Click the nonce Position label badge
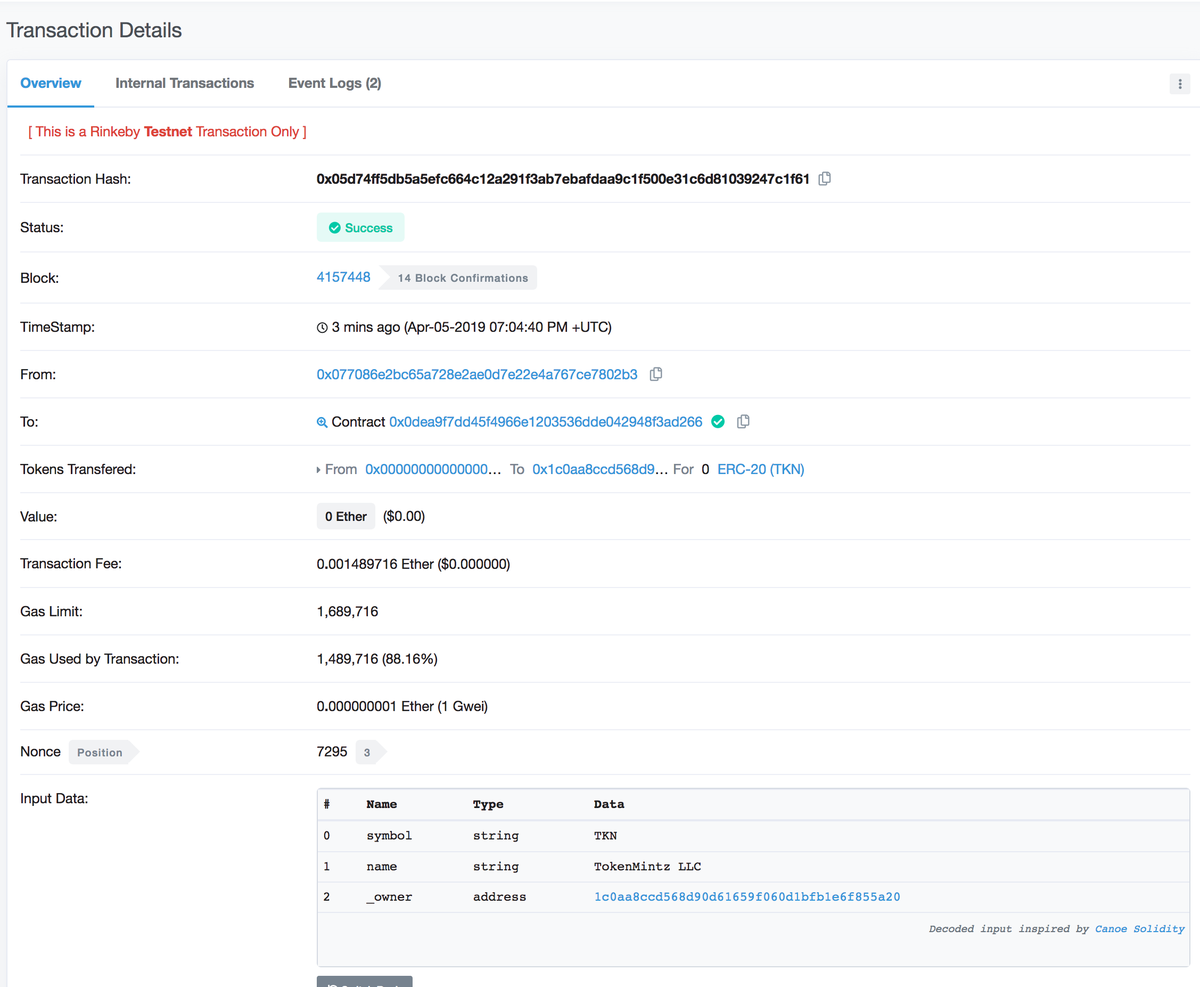 click(103, 753)
